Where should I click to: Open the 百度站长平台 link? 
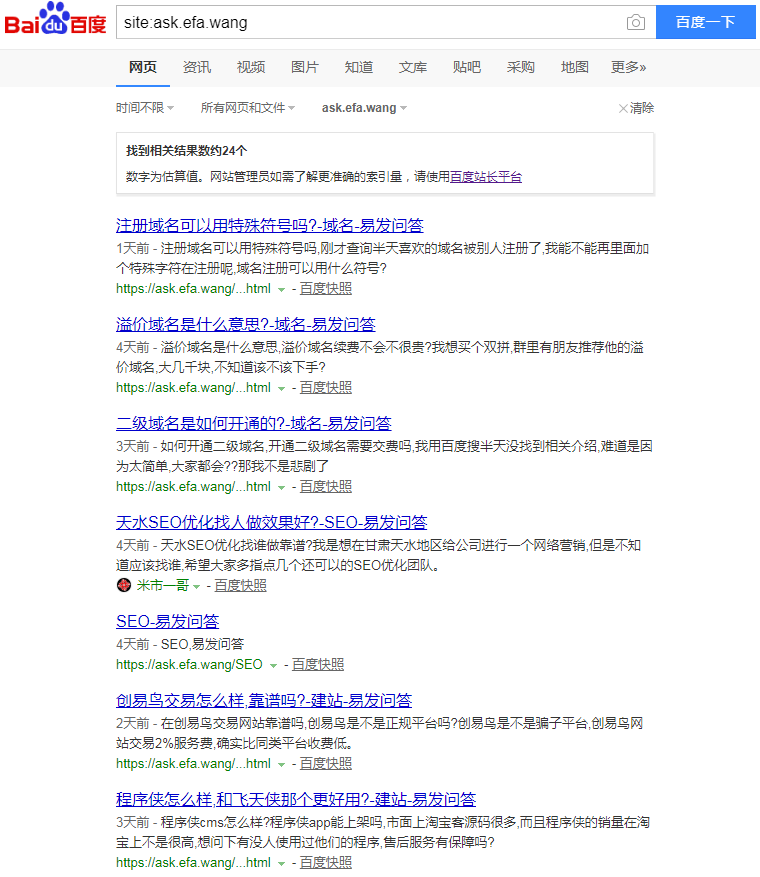[485, 177]
